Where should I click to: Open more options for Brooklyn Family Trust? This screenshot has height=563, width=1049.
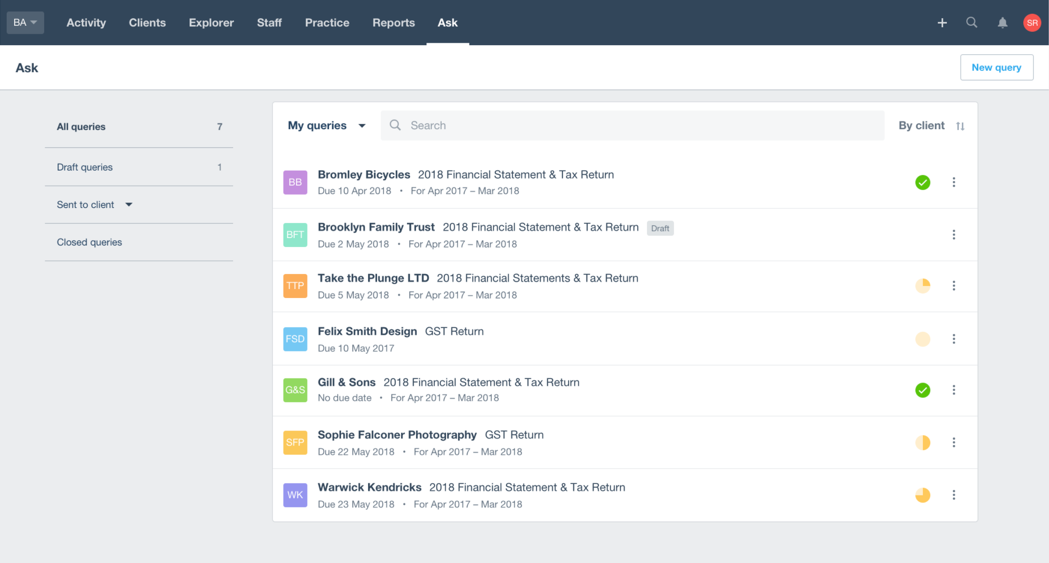click(954, 235)
